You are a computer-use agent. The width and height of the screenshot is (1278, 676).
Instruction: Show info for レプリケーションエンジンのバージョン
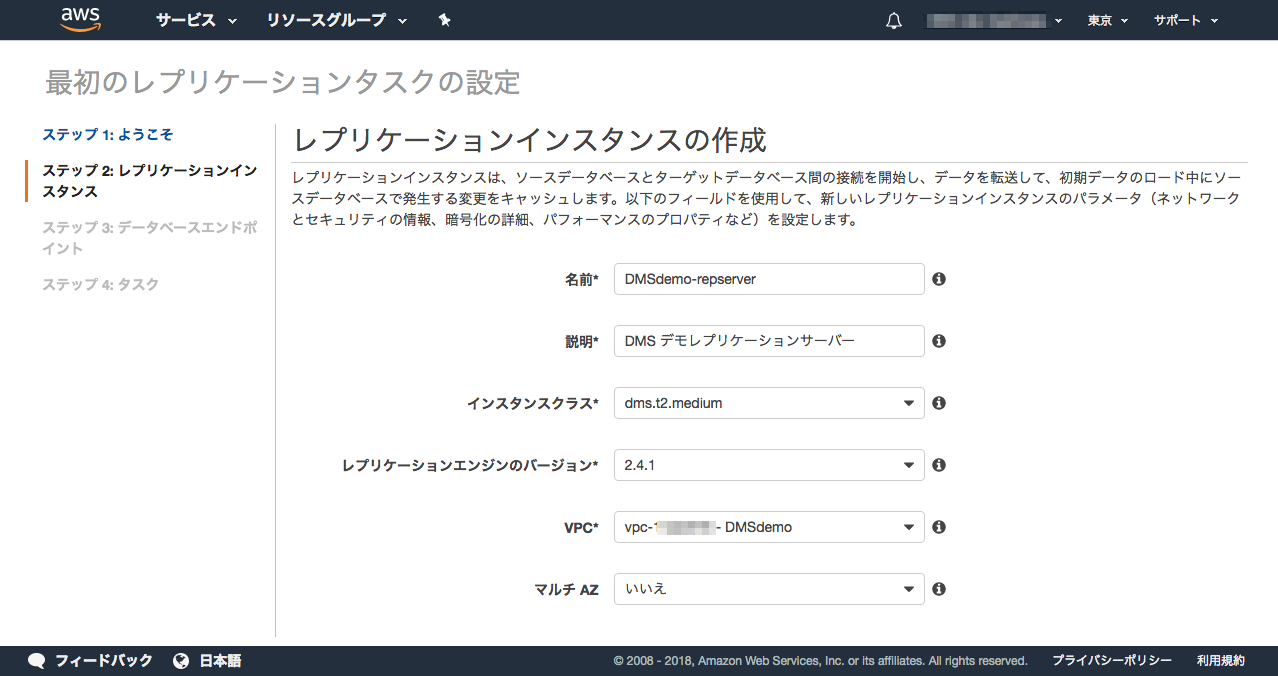tap(939, 465)
